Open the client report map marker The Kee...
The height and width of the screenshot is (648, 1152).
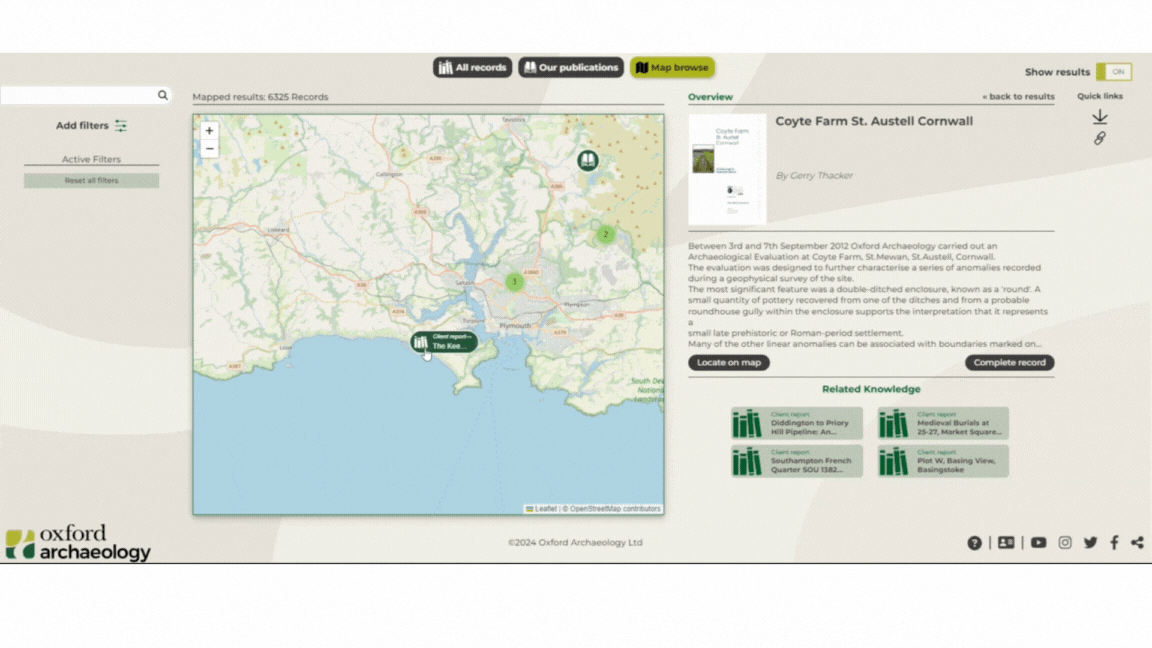444,342
